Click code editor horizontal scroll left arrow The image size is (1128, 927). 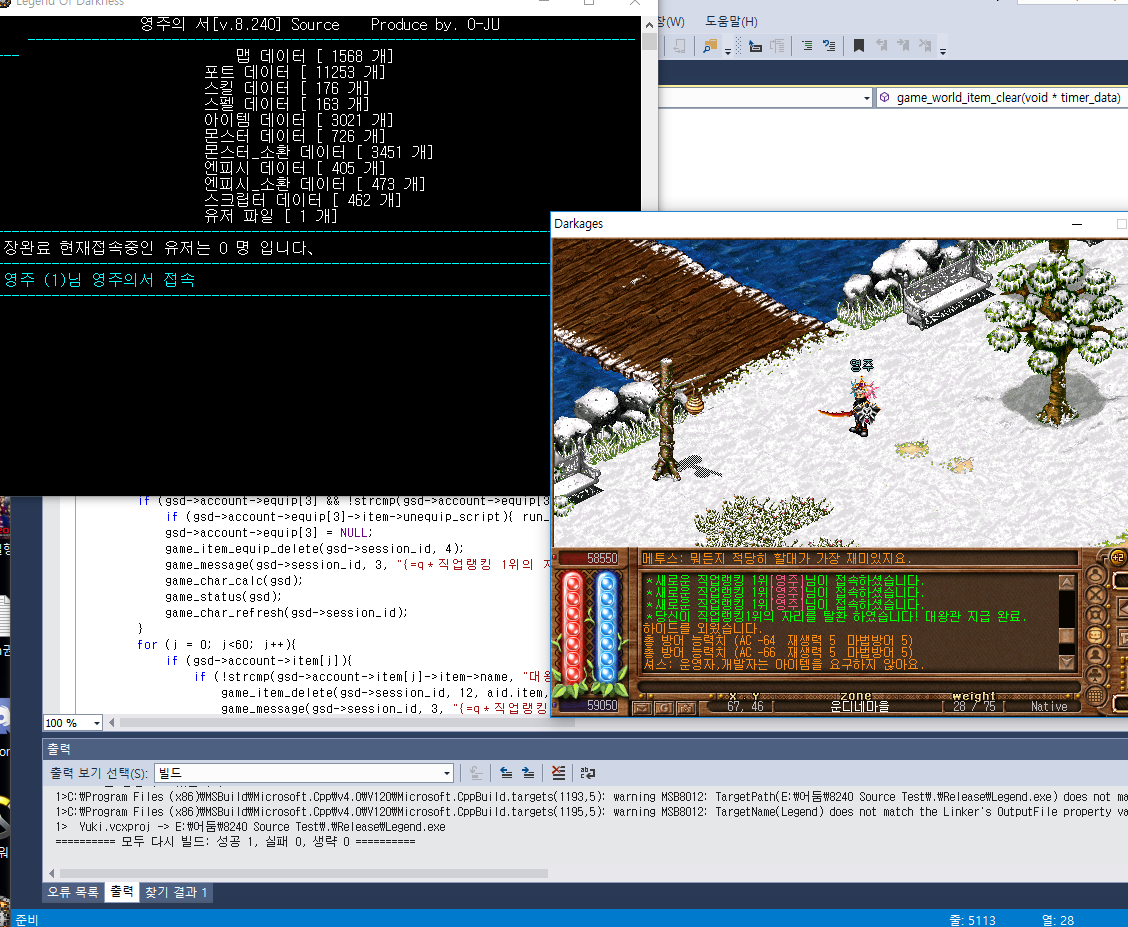(x=112, y=722)
